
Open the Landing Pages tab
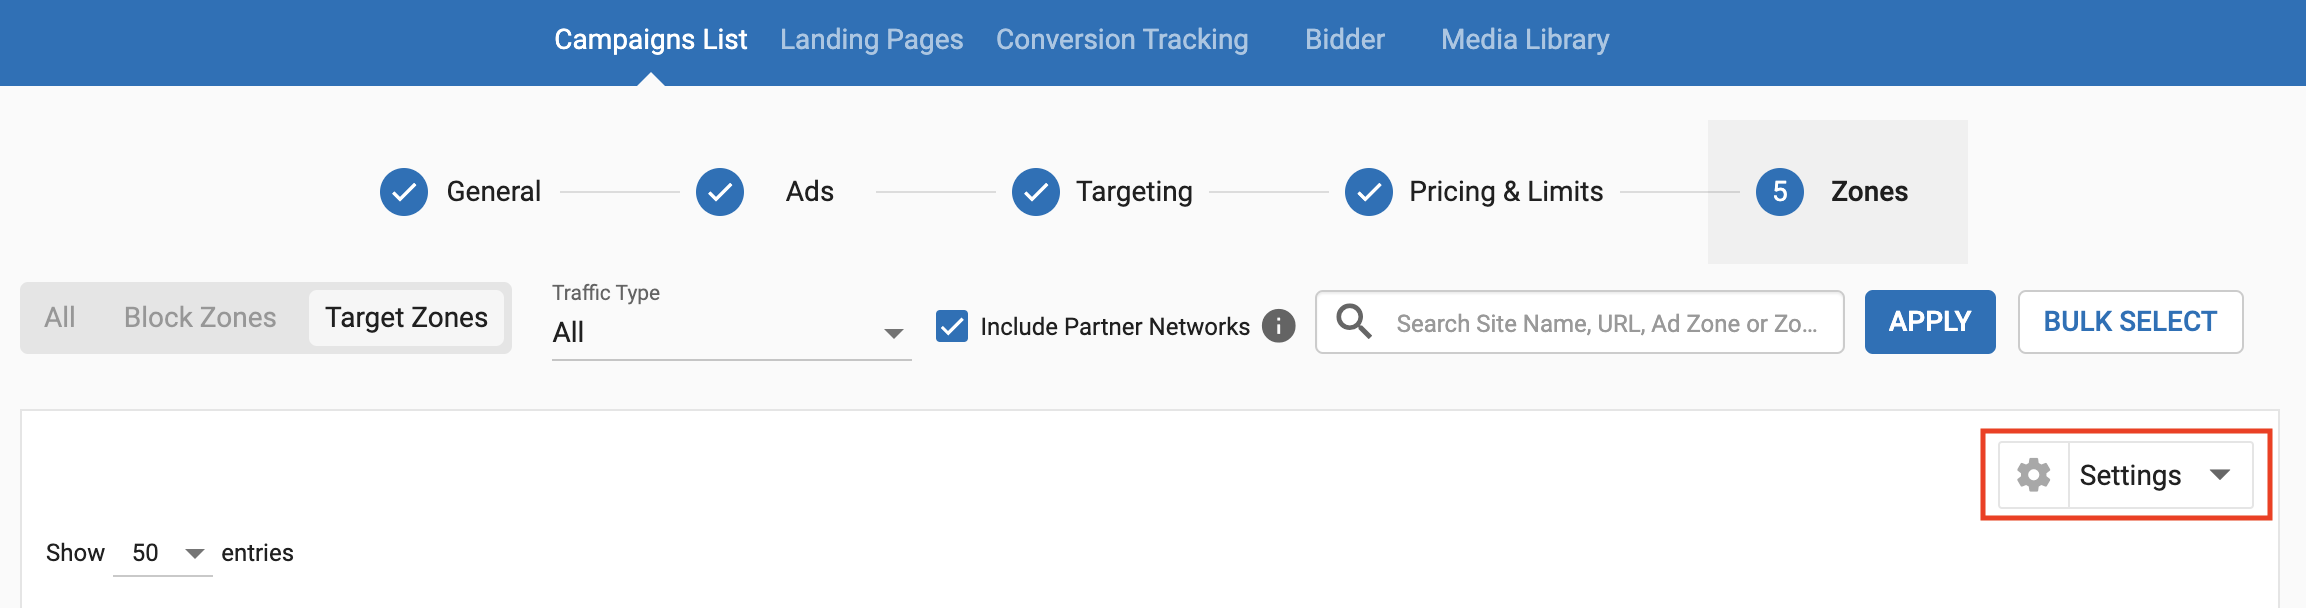[871, 40]
